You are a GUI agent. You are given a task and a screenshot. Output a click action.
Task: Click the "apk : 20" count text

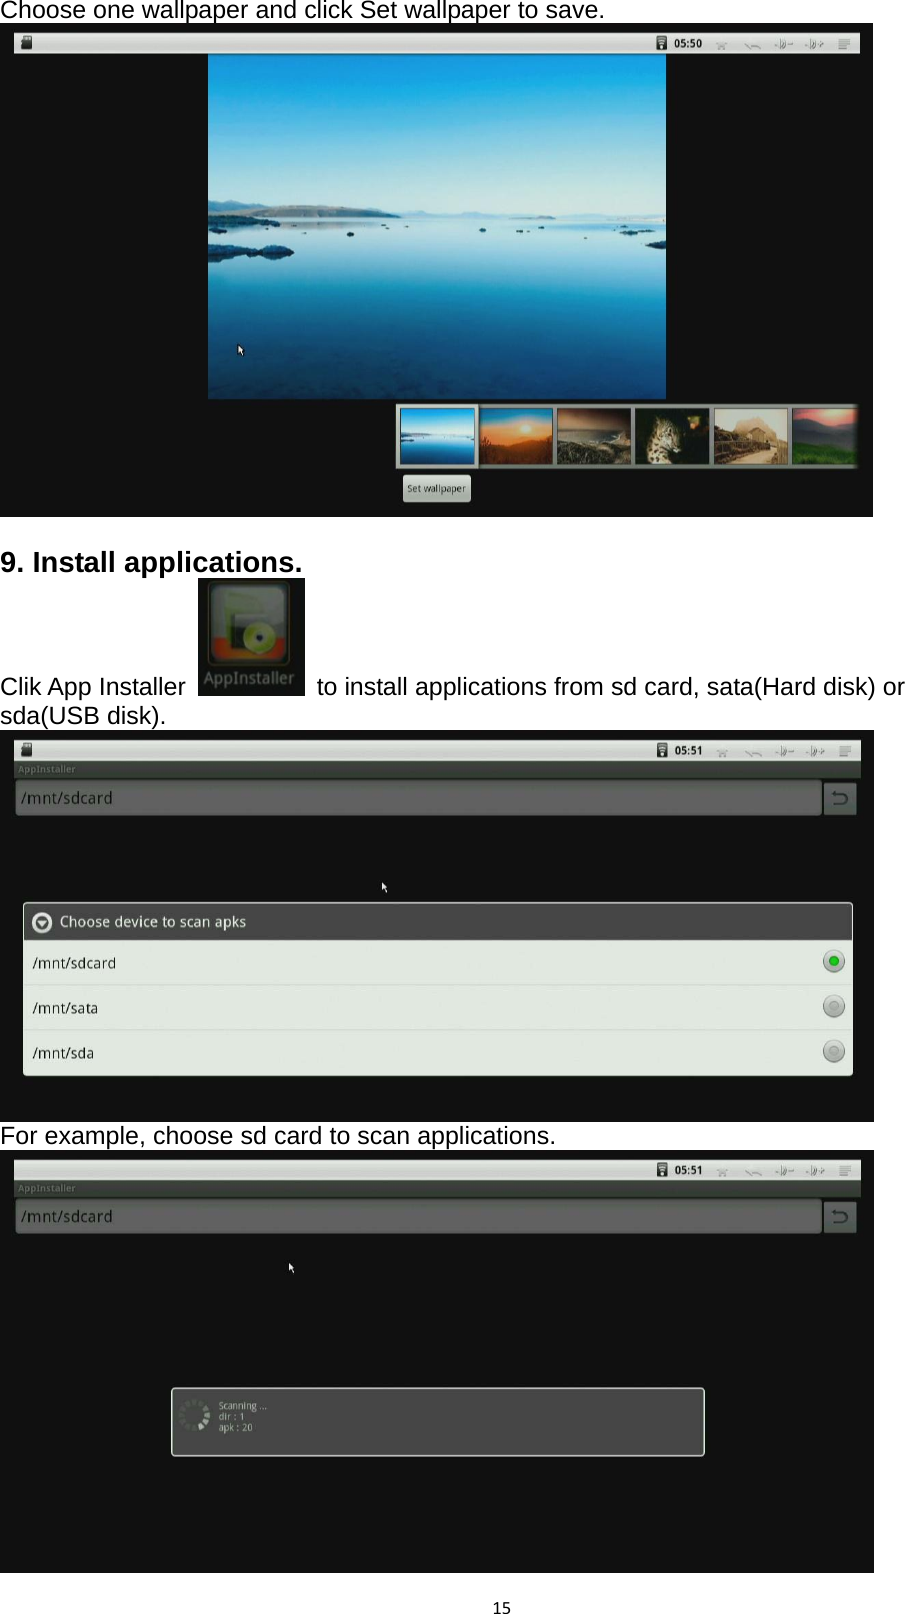236,1428
